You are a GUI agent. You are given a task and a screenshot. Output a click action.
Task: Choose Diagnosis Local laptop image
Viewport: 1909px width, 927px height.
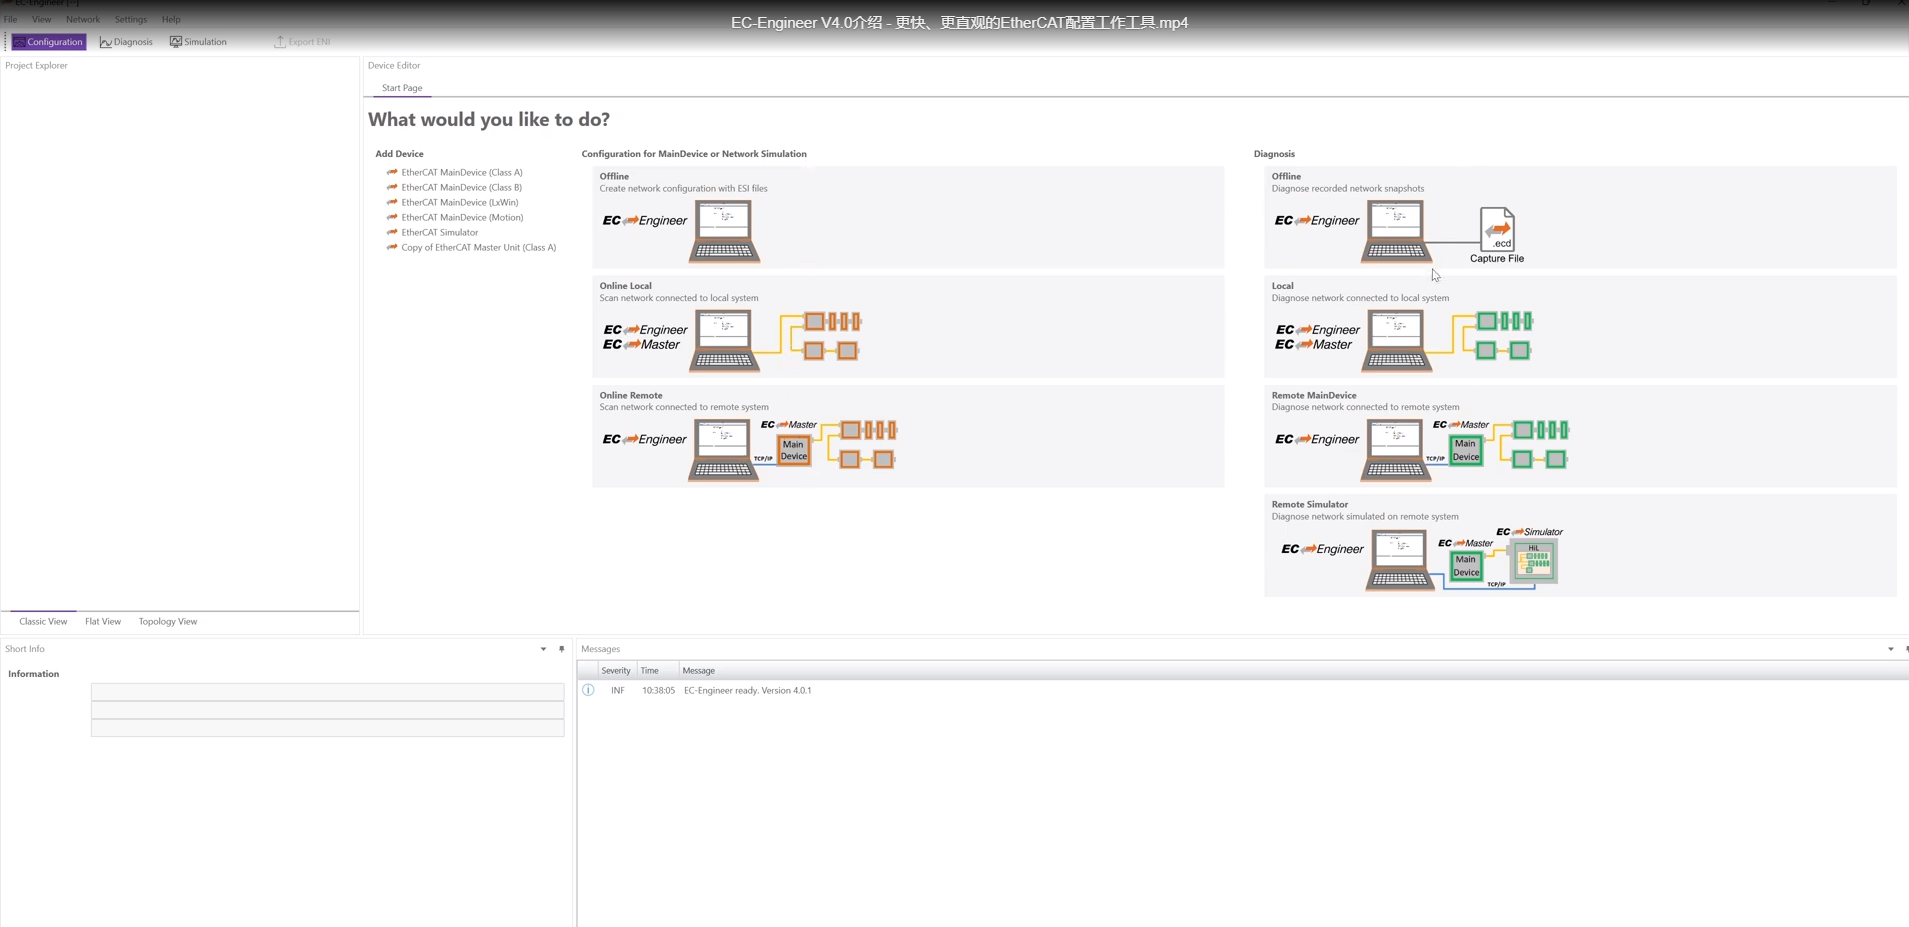click(1396, 341)
